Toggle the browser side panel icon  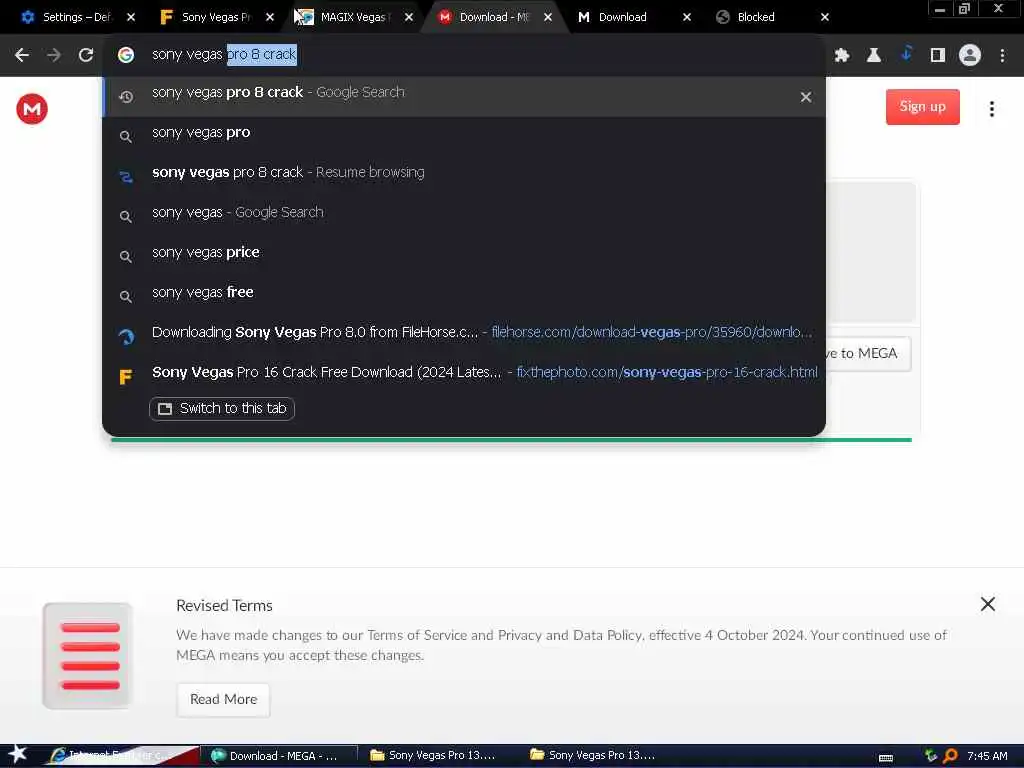(x=938, y=56)
